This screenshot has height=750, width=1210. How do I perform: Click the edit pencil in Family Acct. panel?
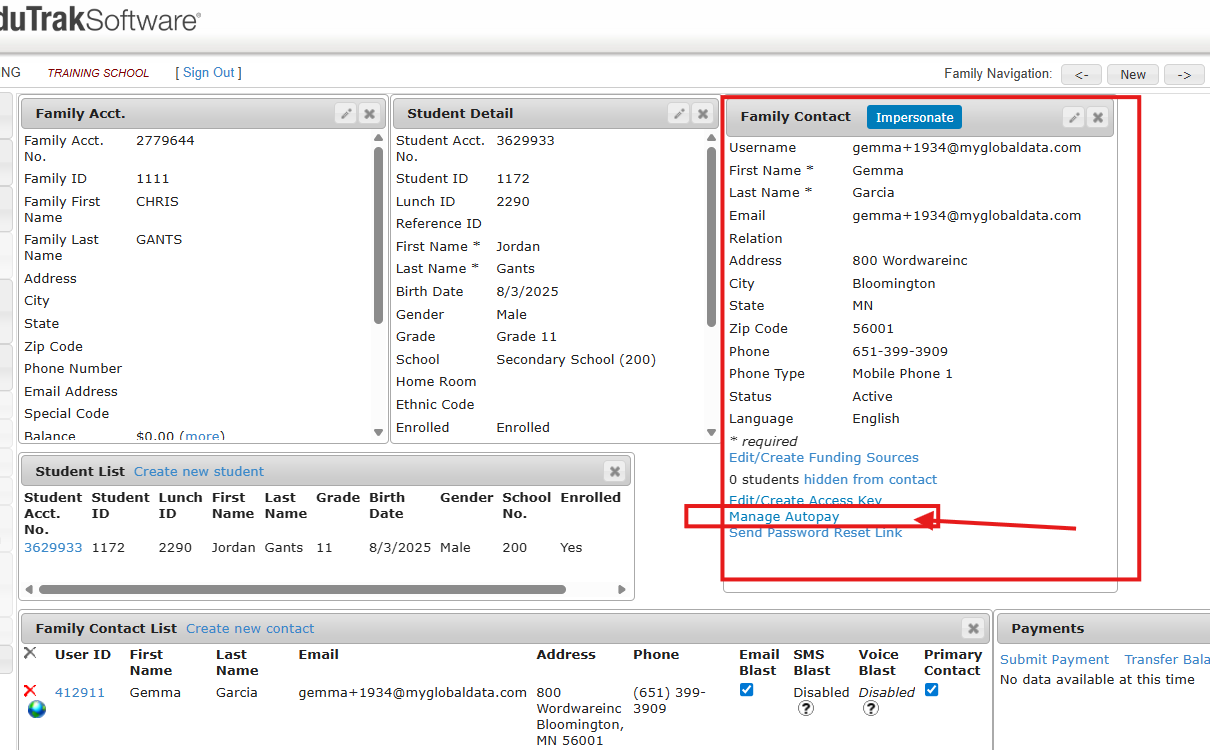pos(346,114)
